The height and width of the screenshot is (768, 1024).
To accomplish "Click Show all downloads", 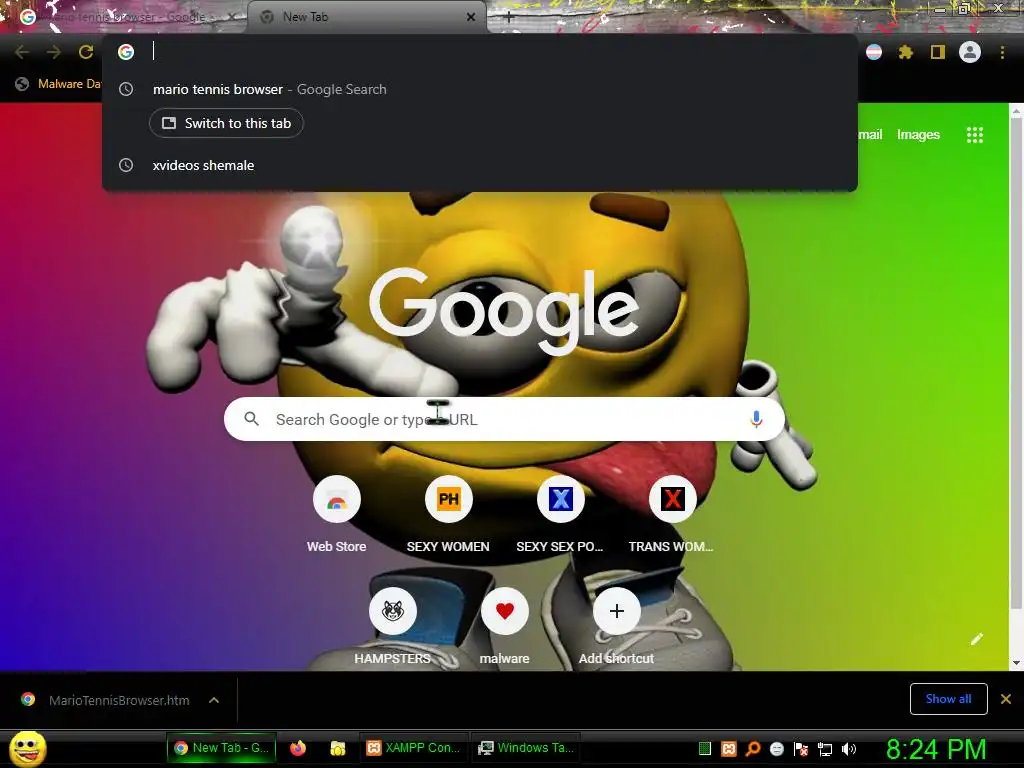I will 948,699.
